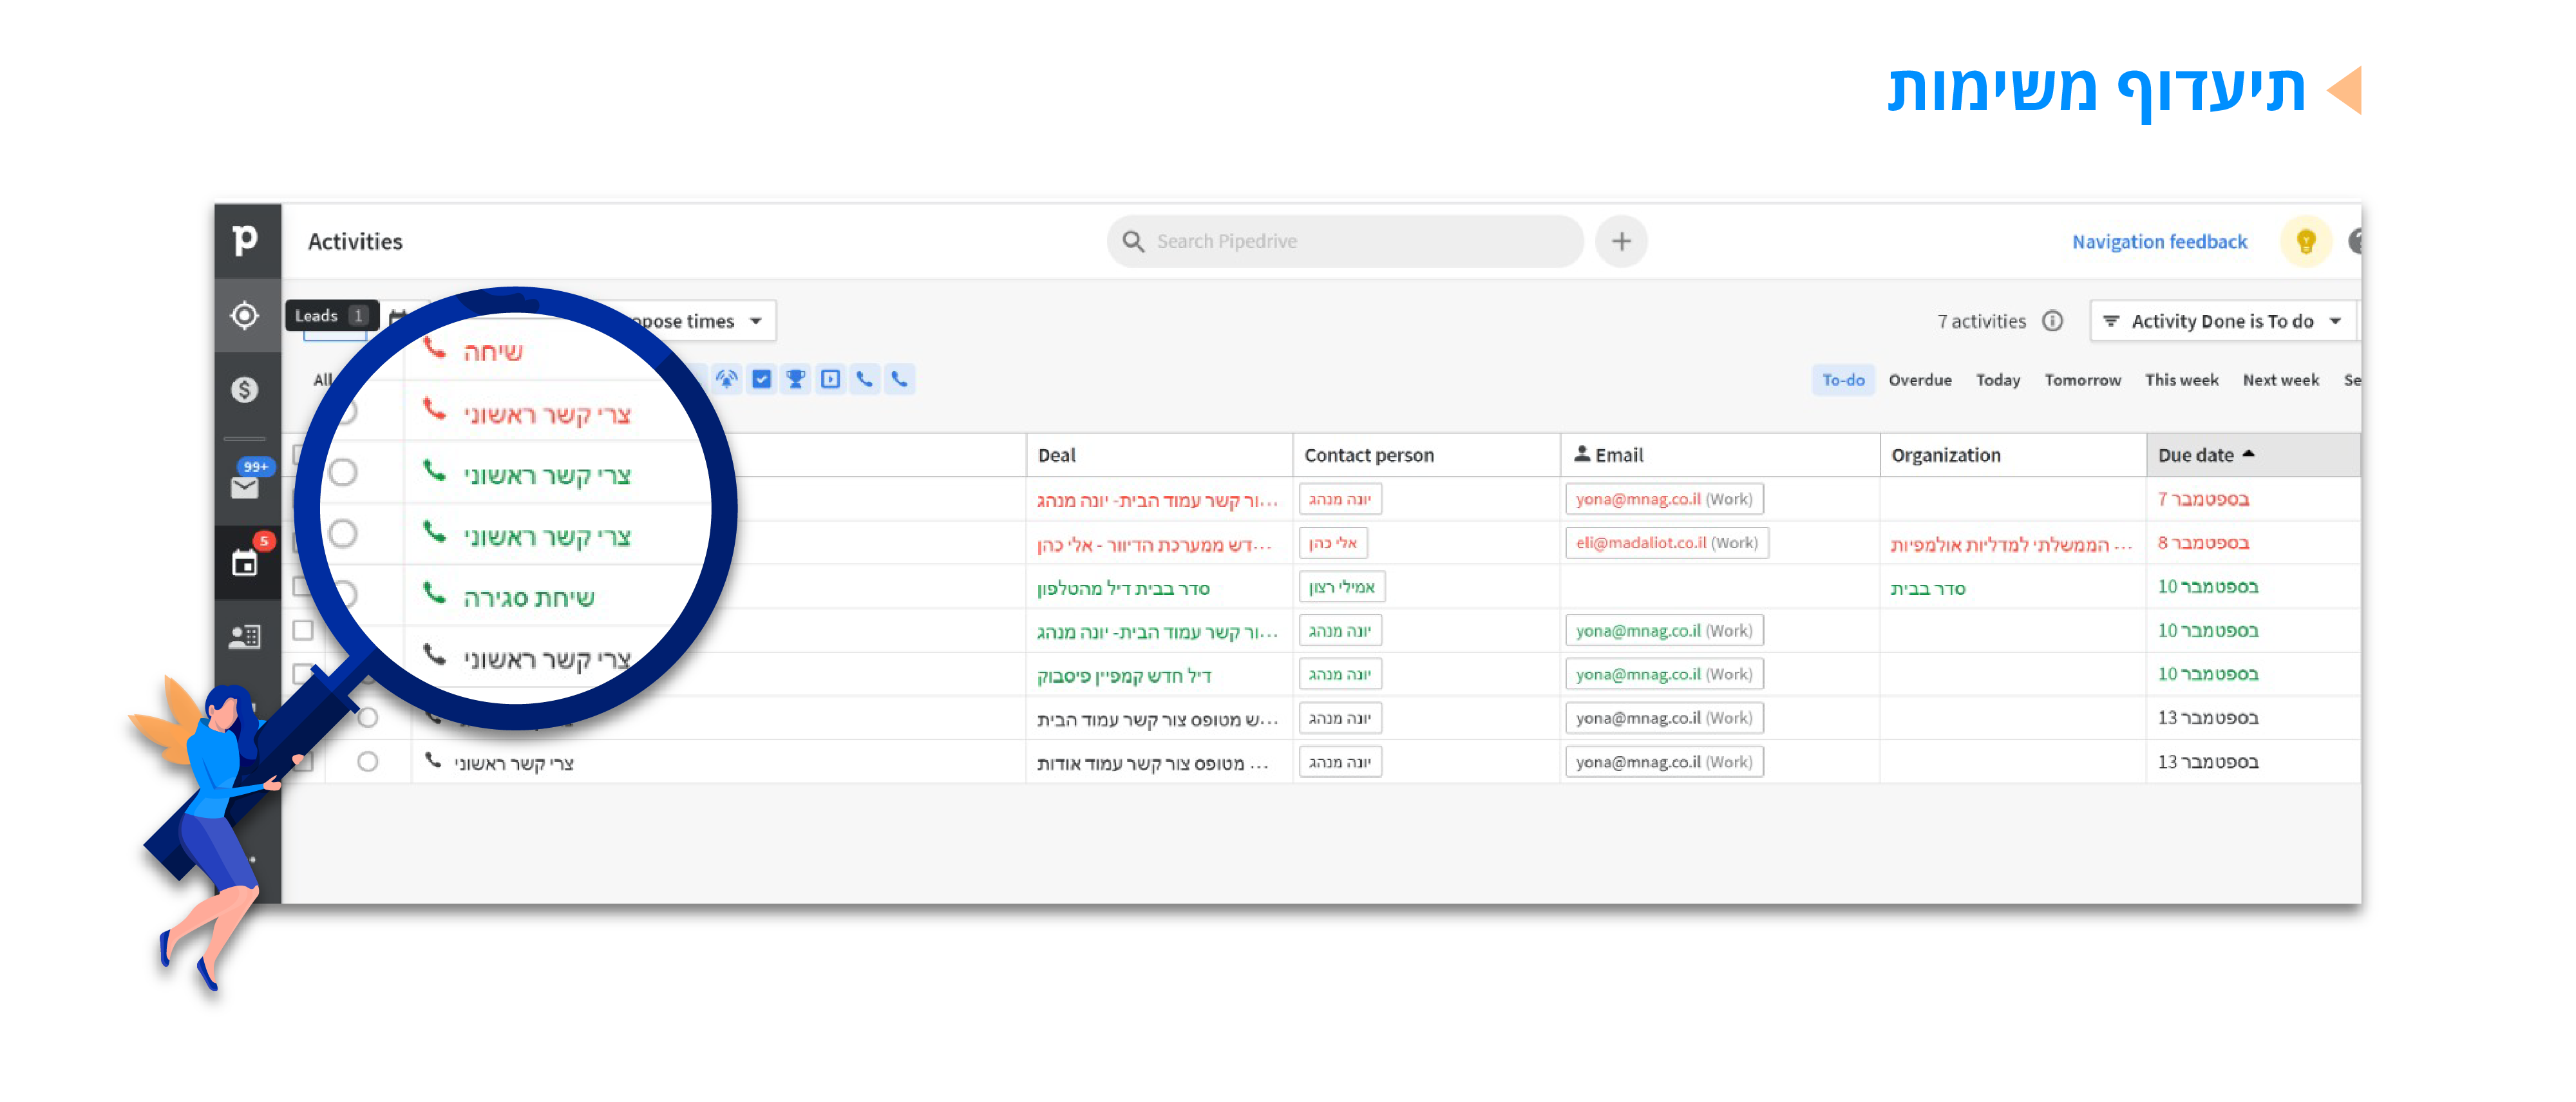Filter by the trophy activity type icon

pyautogui.click(x=796, y=379)
